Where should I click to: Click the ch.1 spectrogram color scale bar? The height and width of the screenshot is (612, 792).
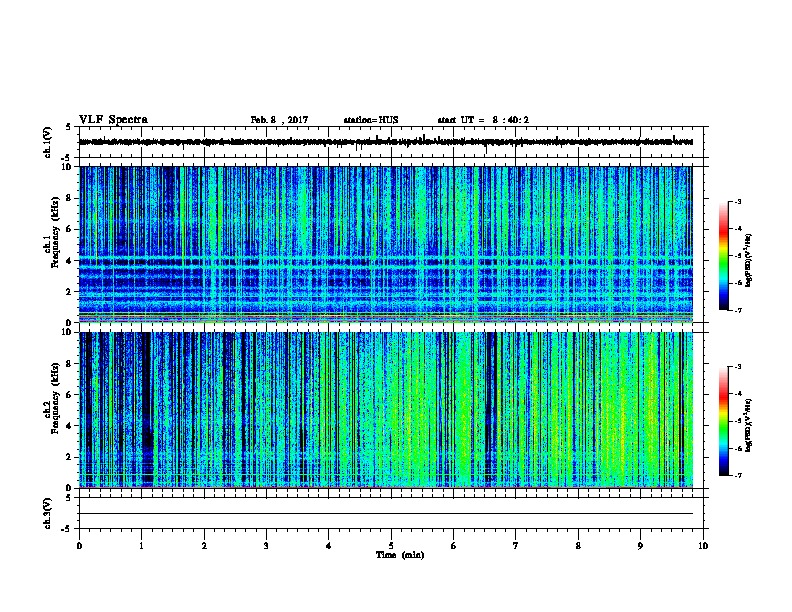pos(723,256)
